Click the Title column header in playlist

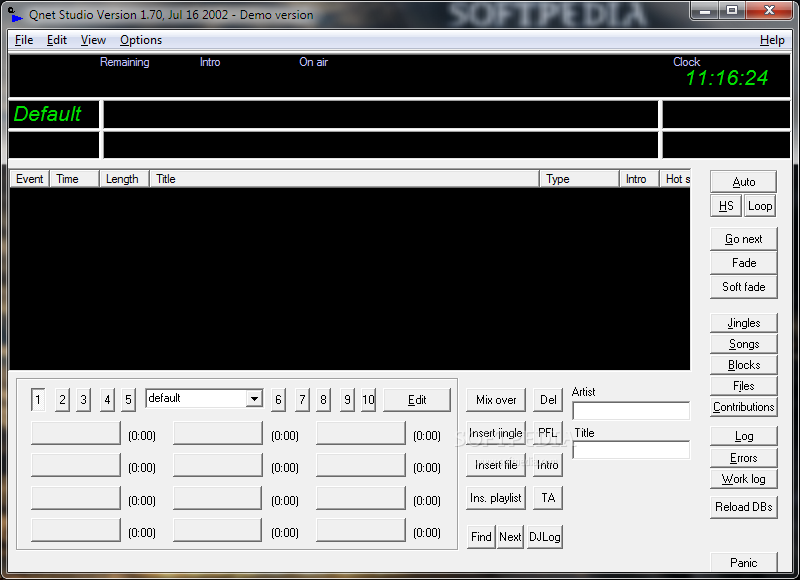[344, 179]
